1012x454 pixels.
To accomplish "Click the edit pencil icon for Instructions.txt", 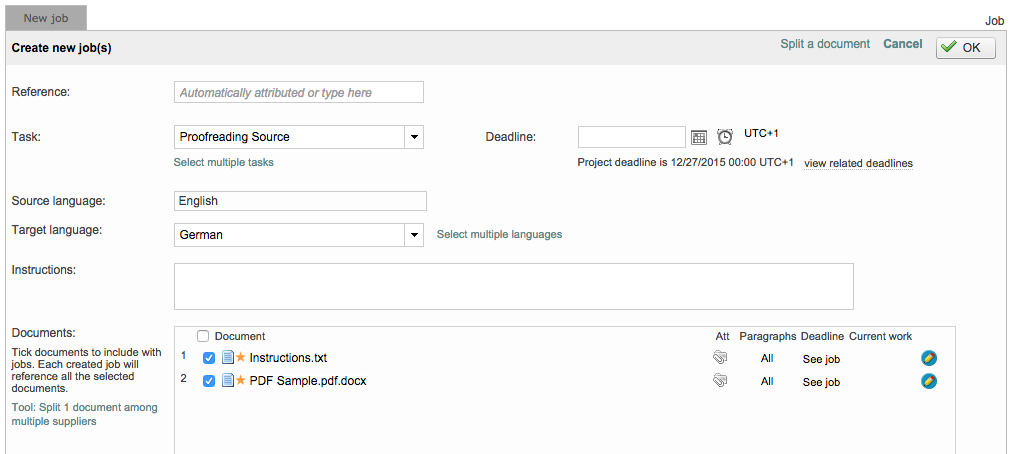I will coord(929,357).
